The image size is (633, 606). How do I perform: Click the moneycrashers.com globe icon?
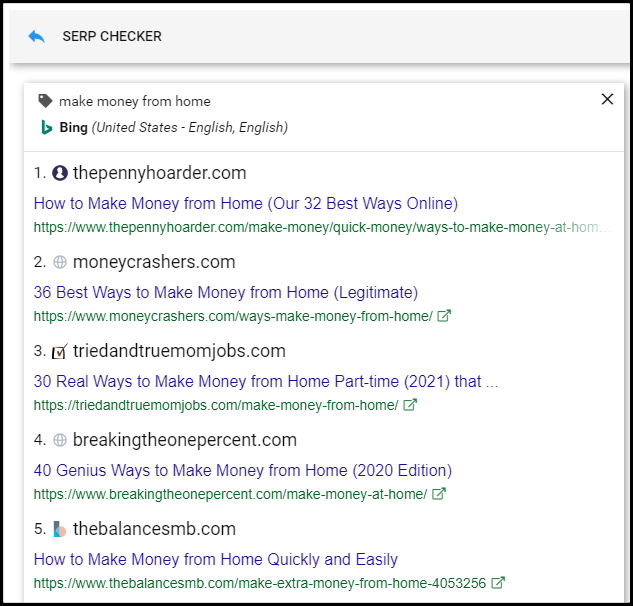(x=60, y=262)
